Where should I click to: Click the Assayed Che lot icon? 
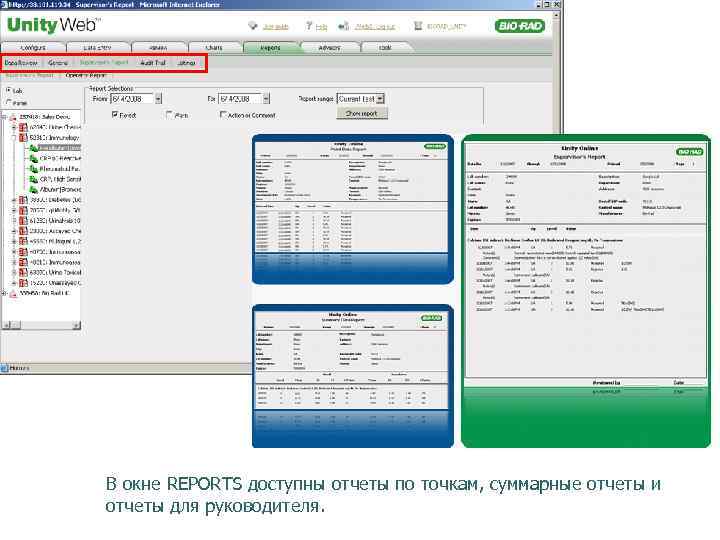click(23, 231)
